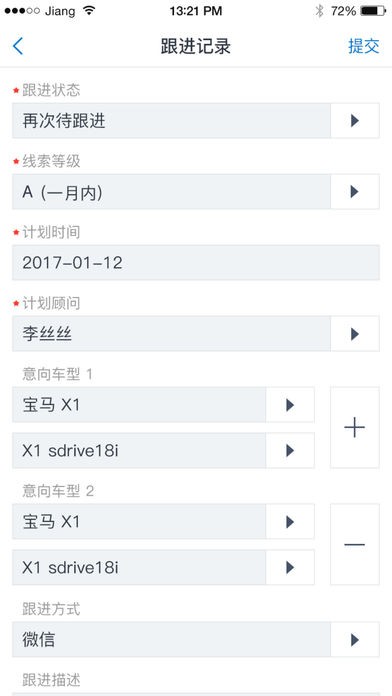The image size is (392, 696).
Task: Expand the 跟进方式 dropdown arrow
Action: coord(355,640)
